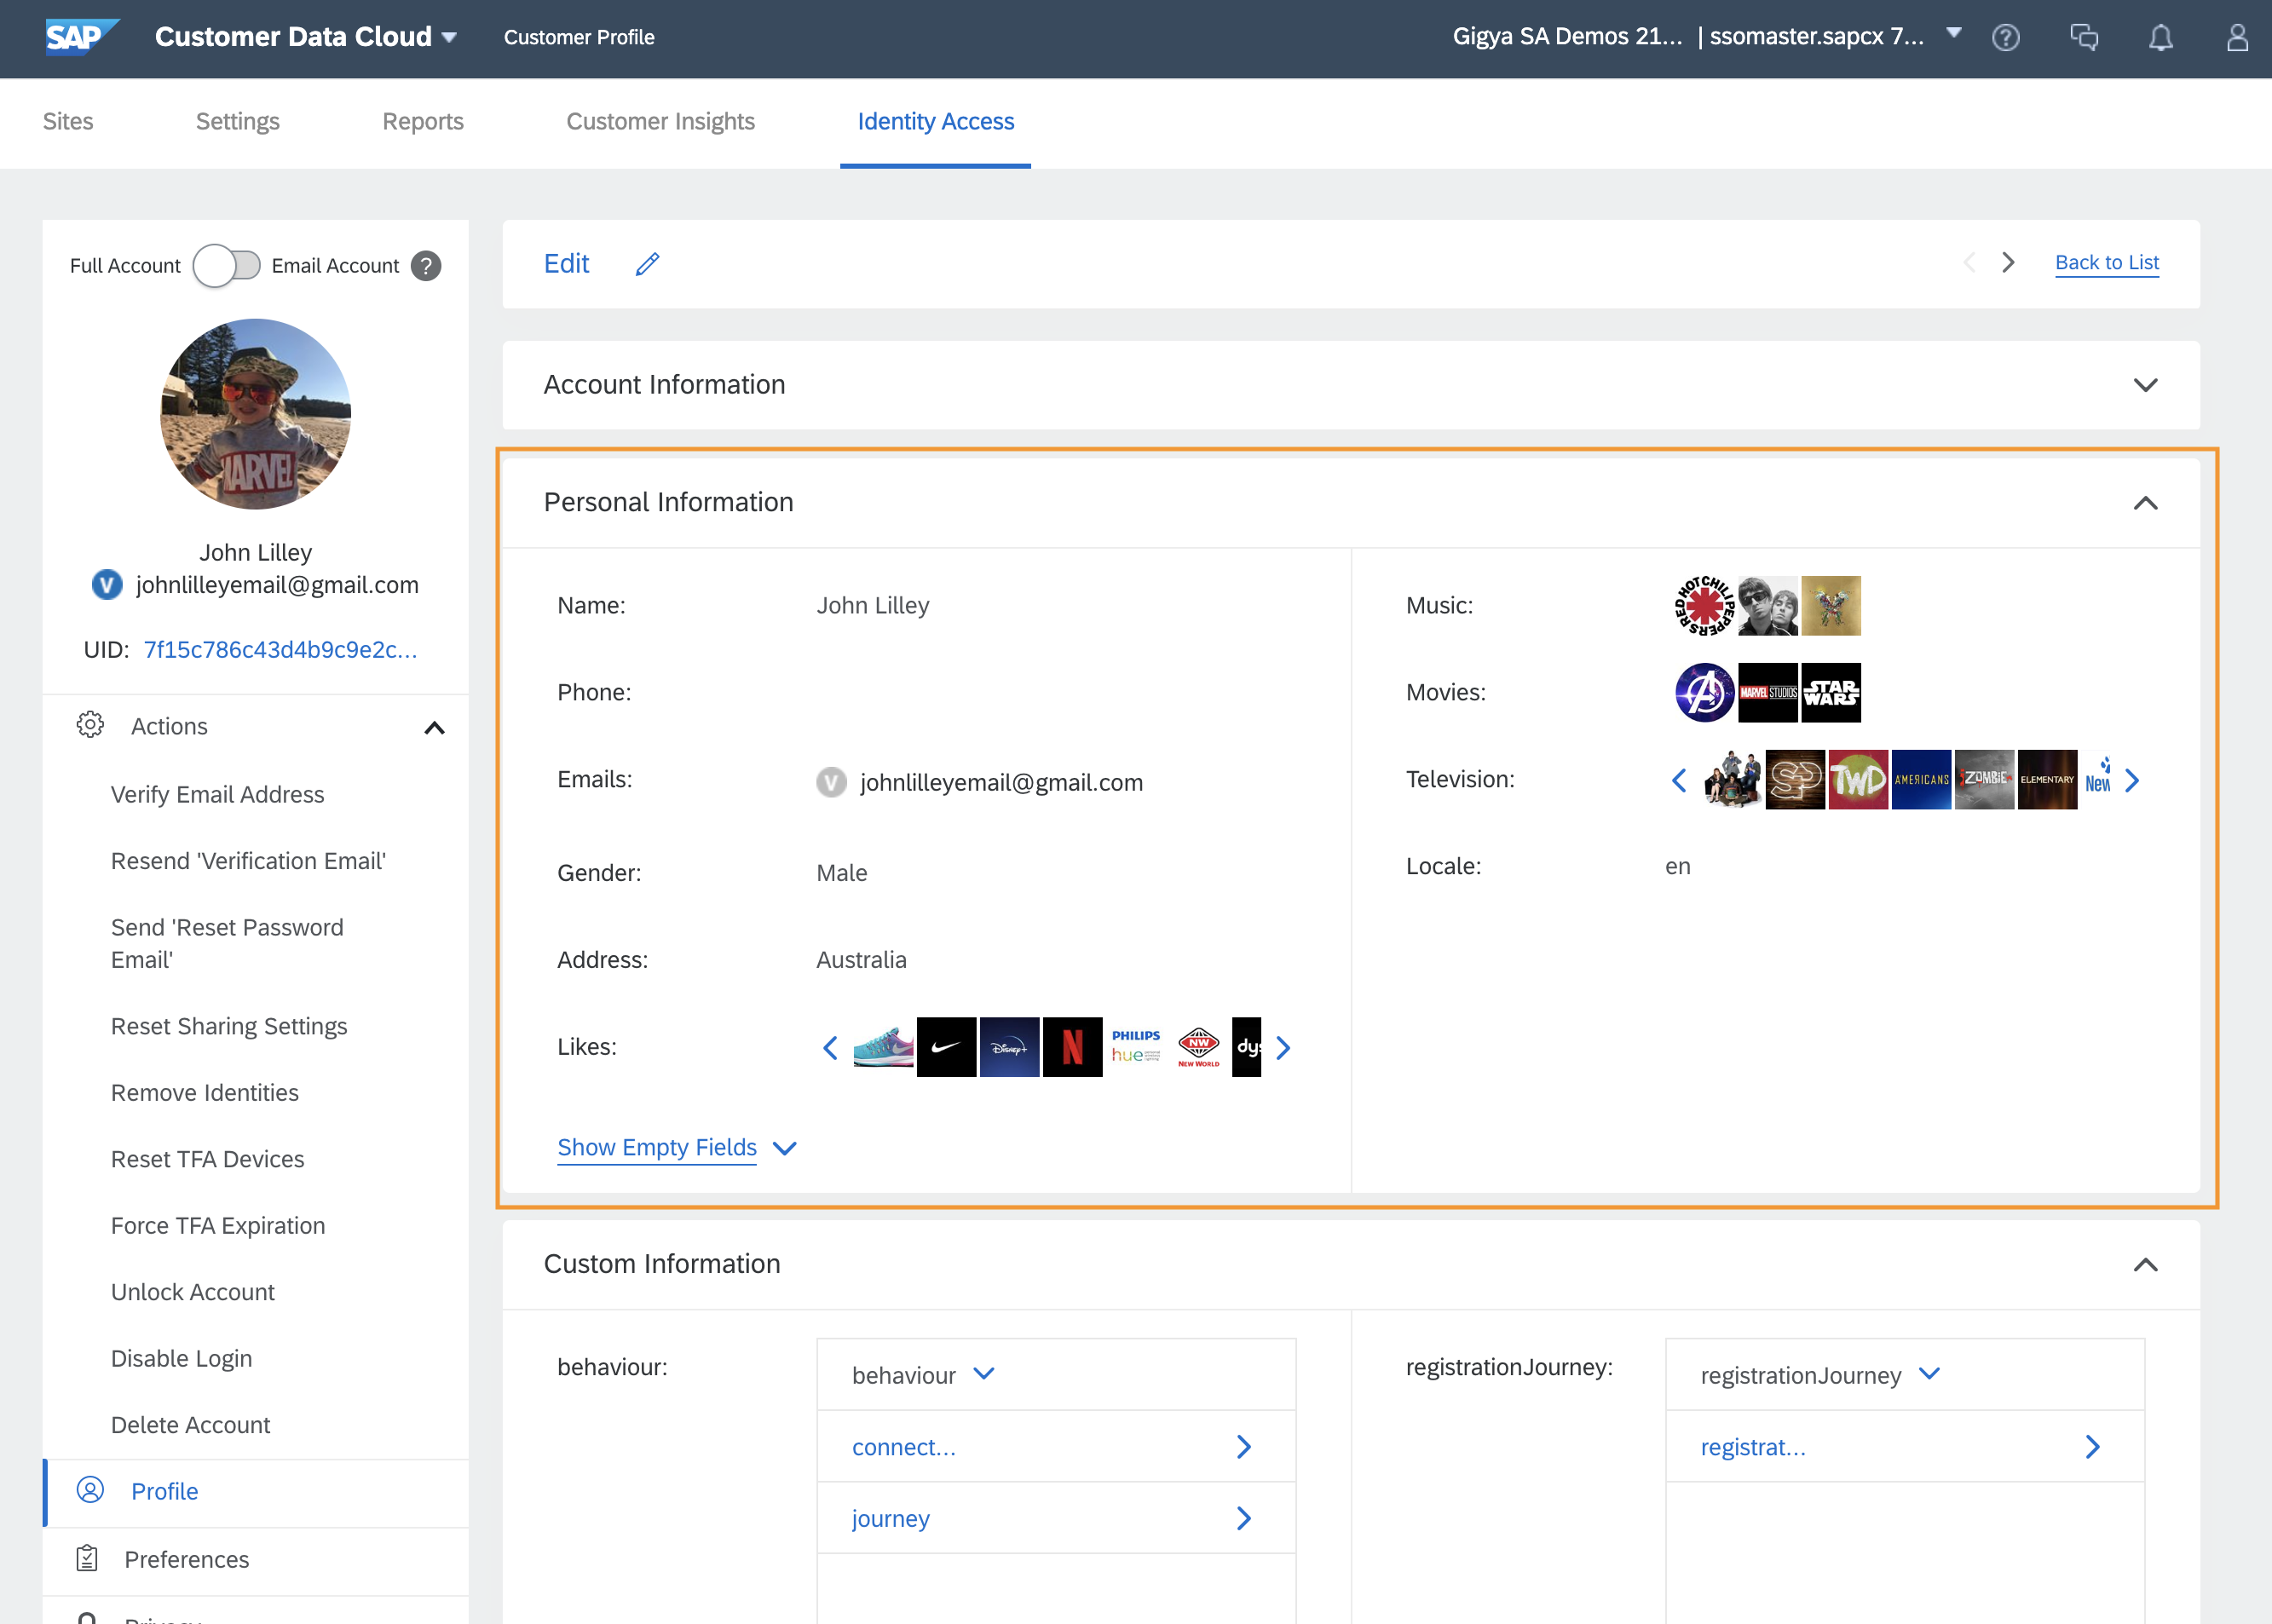Image resolution: width=2272 pixels, height=1624 pixels.
Task: Click the Email Account help tooltip icon
Action: click(x=426, y=266)
